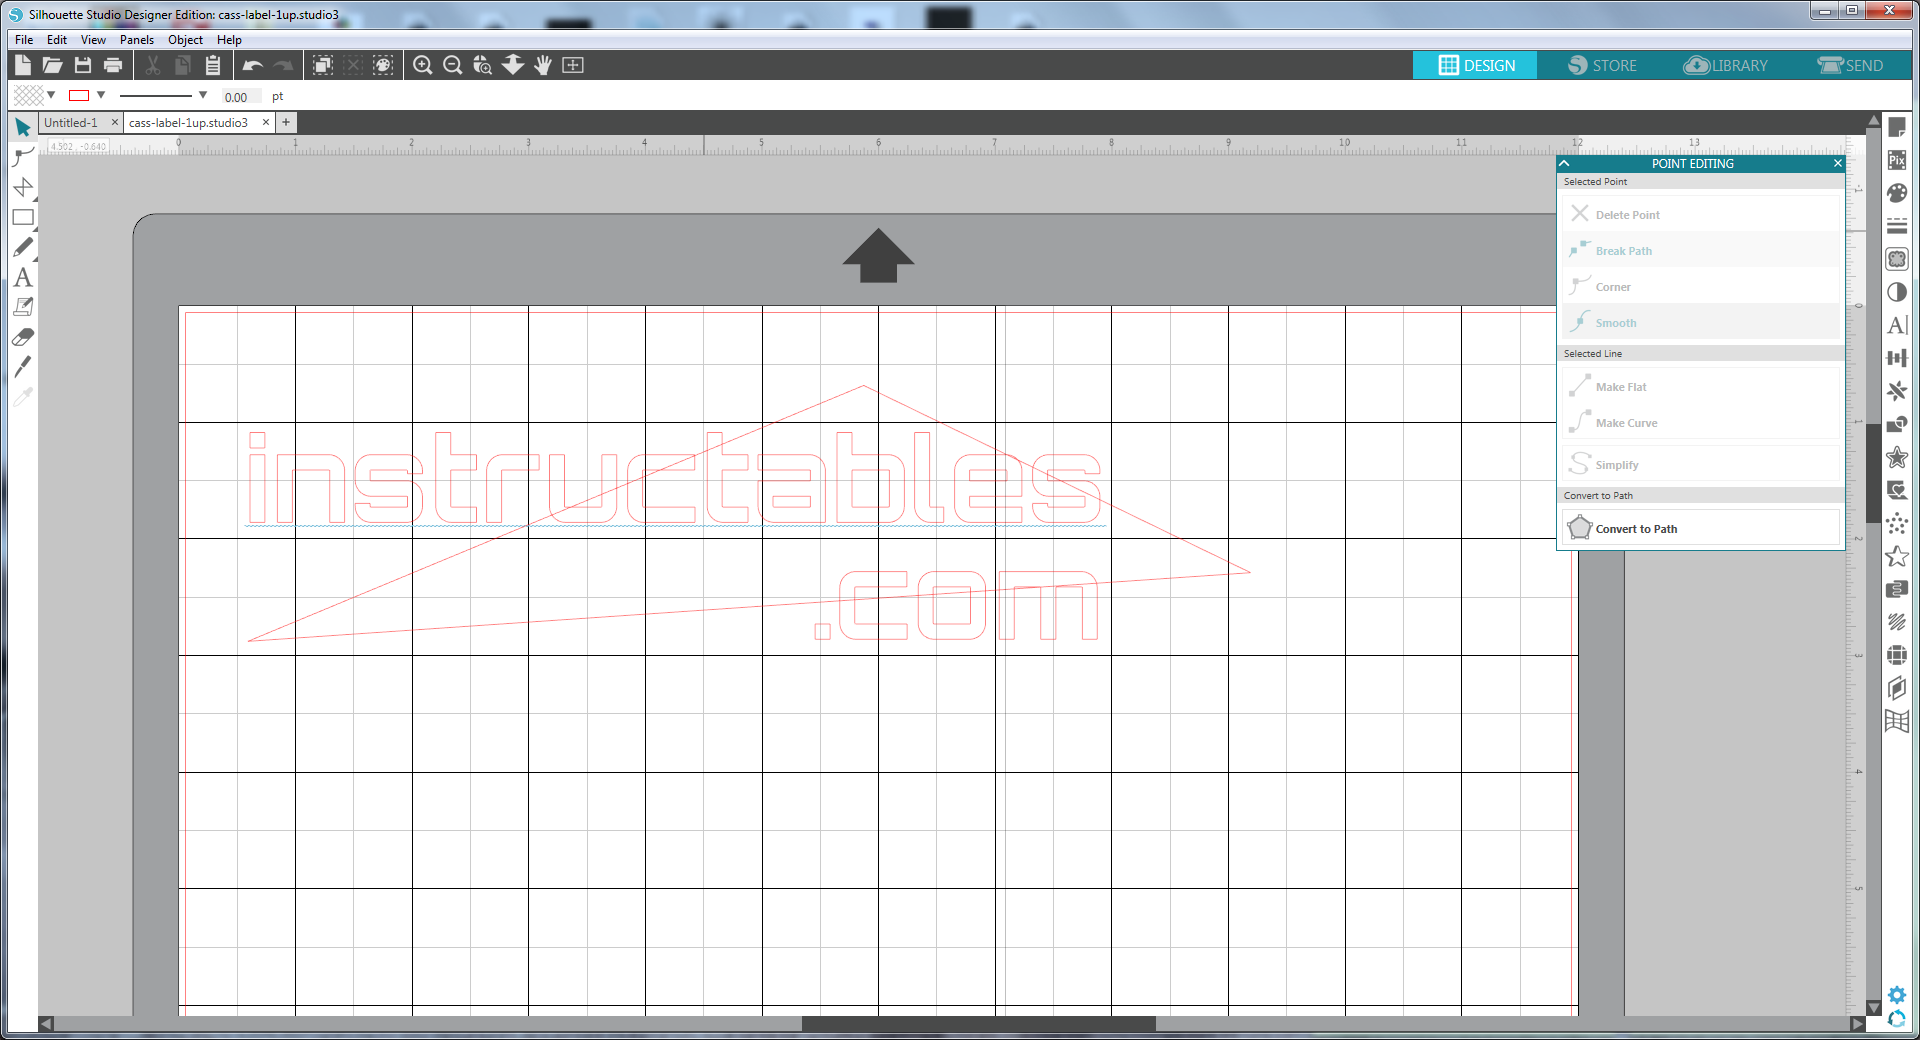
Task: Print the design using the printer icon
Action: (x=113, y=65)
